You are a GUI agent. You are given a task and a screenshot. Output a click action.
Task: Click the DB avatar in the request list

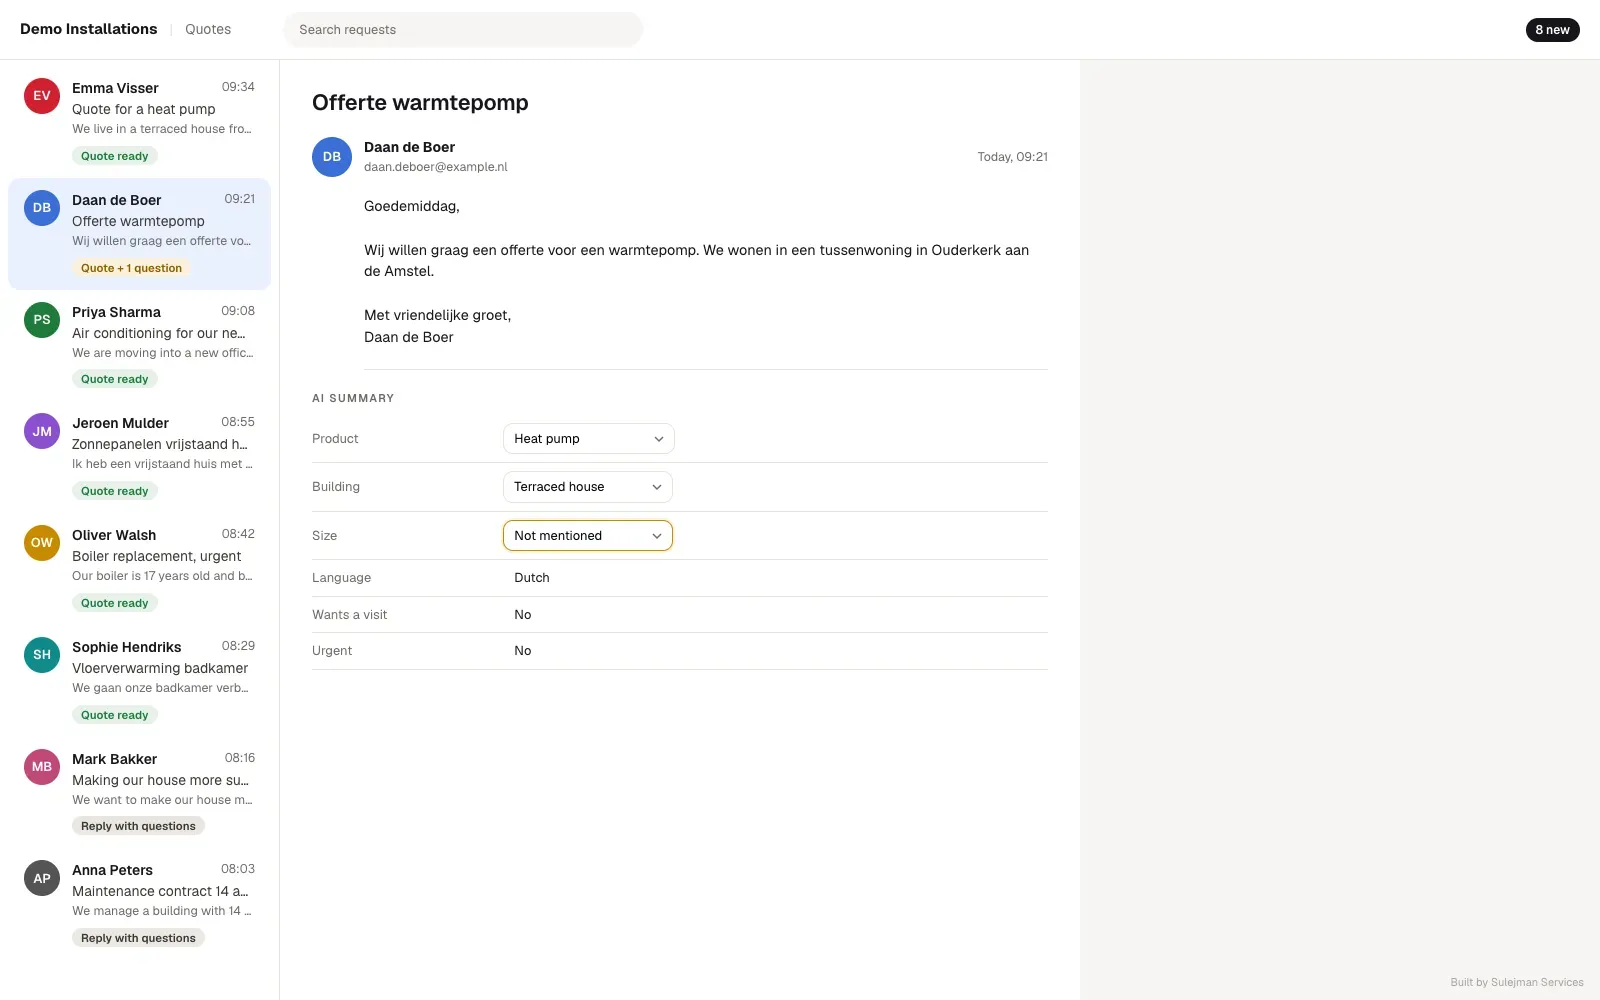tap(42, 208)
